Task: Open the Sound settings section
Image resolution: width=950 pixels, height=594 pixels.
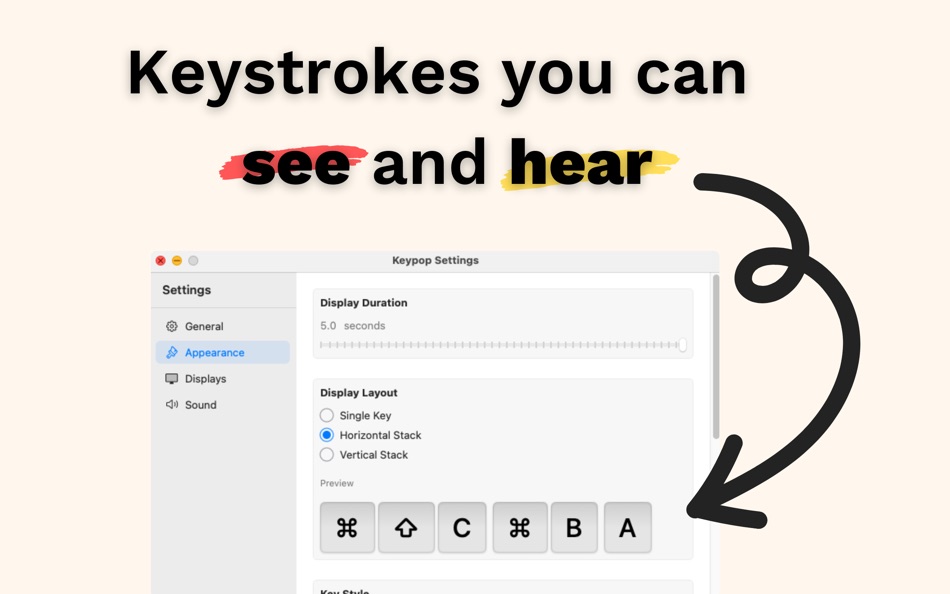Action: click(200, 404)
